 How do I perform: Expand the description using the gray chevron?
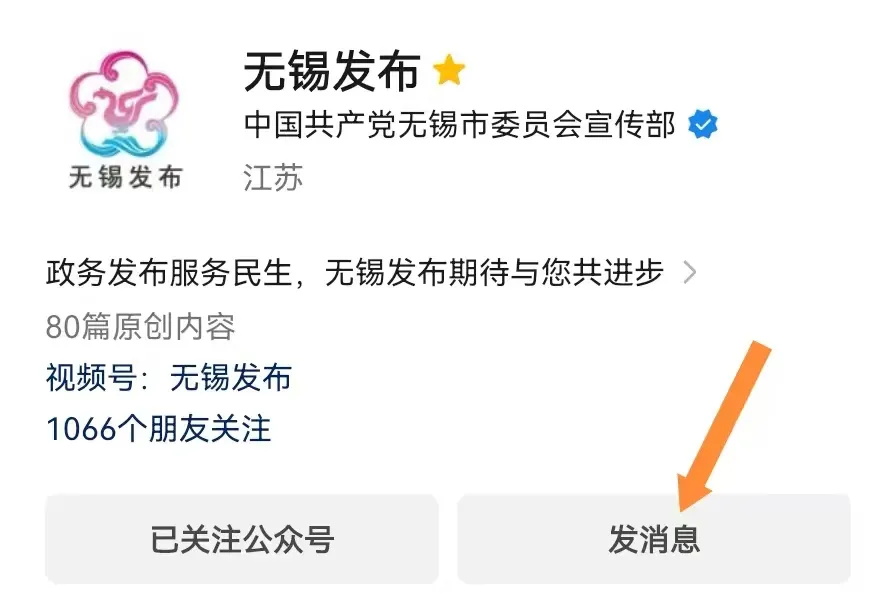pyautogui.click(x=690, y=272)
